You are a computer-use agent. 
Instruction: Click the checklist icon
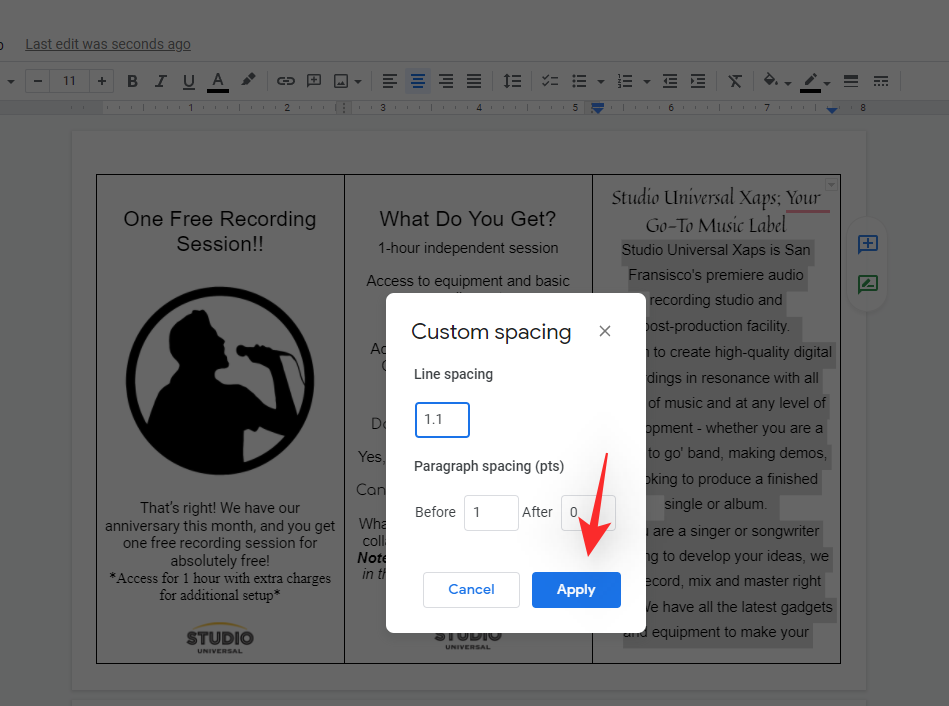click(549, 81)
